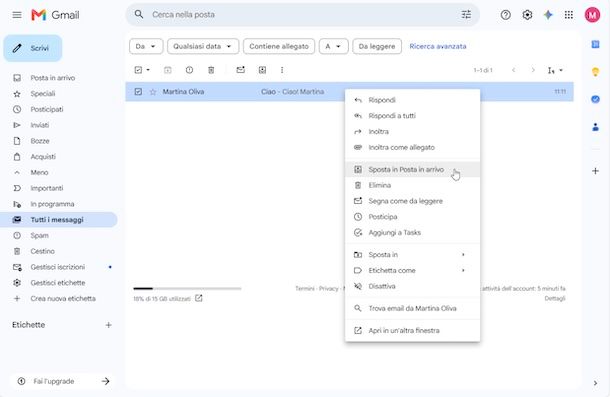610x397 pixels.
Task: Click the Cerca nella posta search field
Action: pyautogui.click(x=302, y=14)
